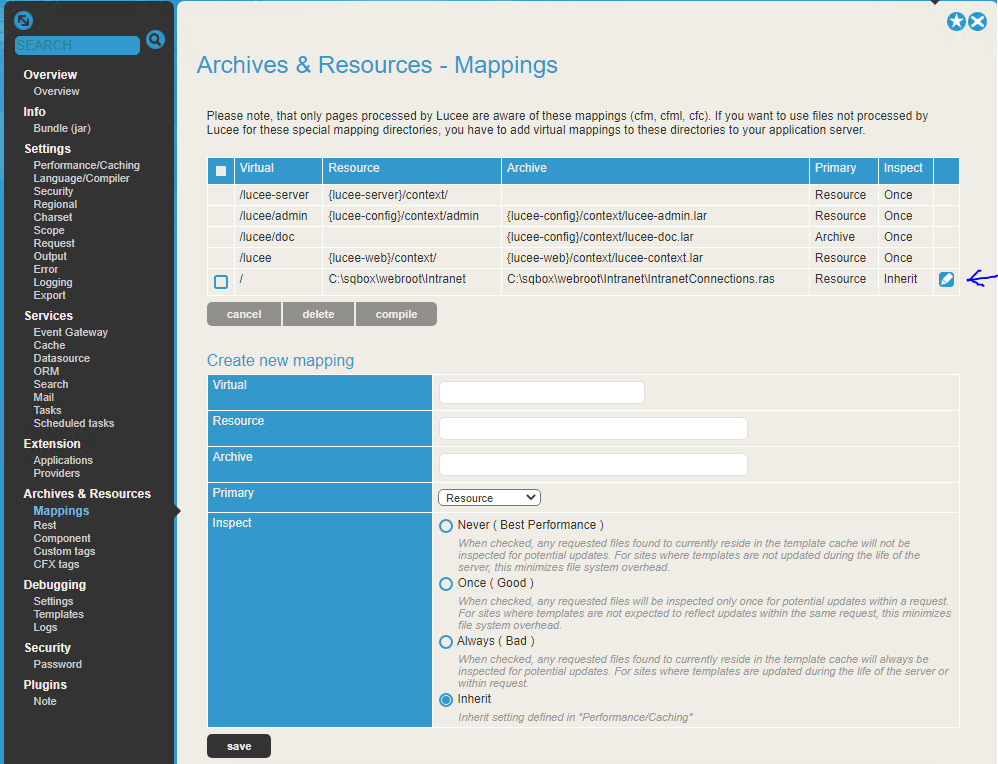The image size is (998, 764).
Task: Focus the sidebar SEARCH field
Action: point(77,45)
